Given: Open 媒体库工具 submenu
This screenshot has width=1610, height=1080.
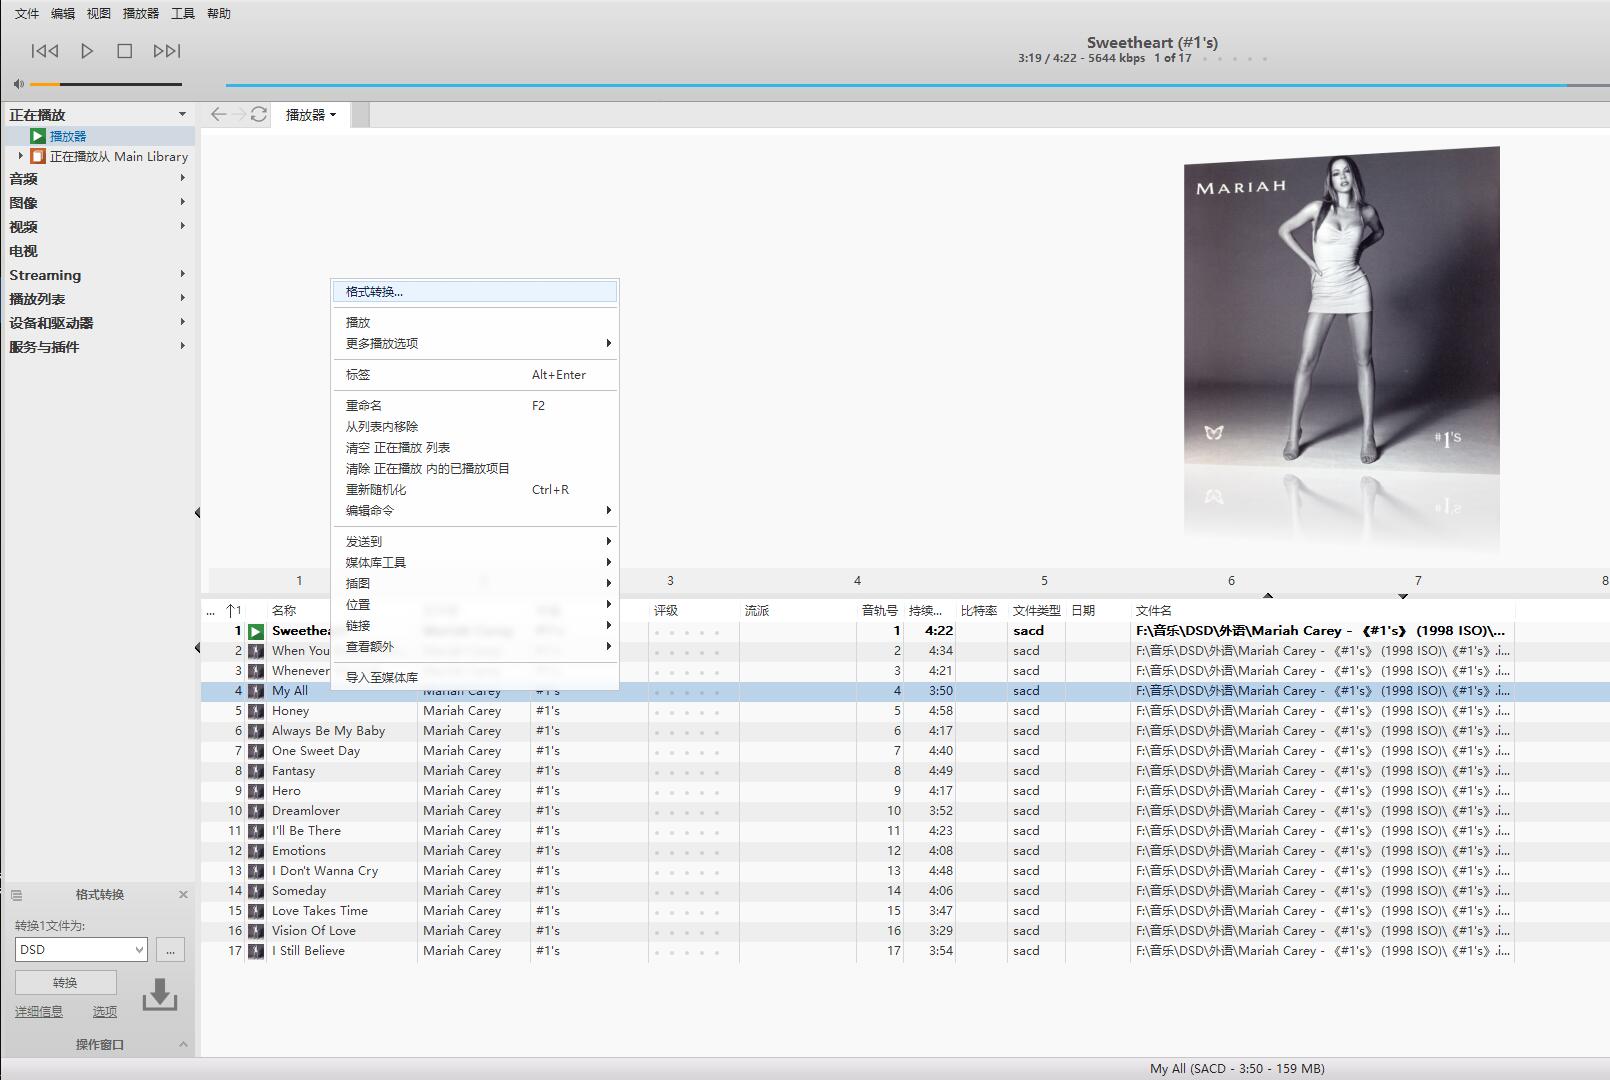Looking at the screenshot, I should point(475,562).
